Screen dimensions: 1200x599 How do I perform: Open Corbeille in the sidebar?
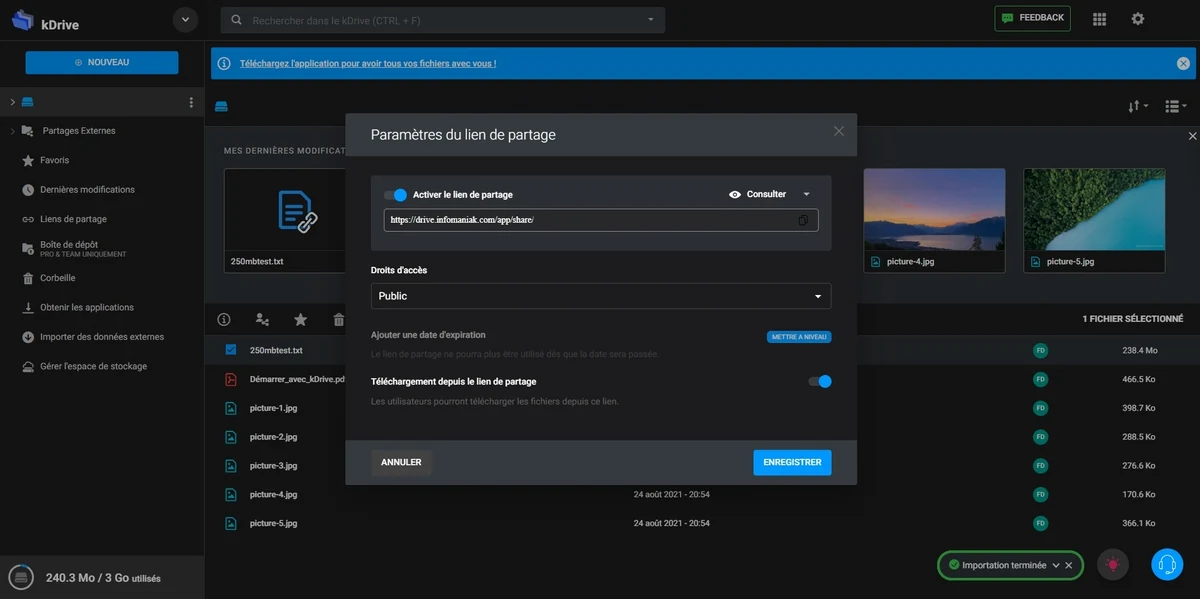57,278
